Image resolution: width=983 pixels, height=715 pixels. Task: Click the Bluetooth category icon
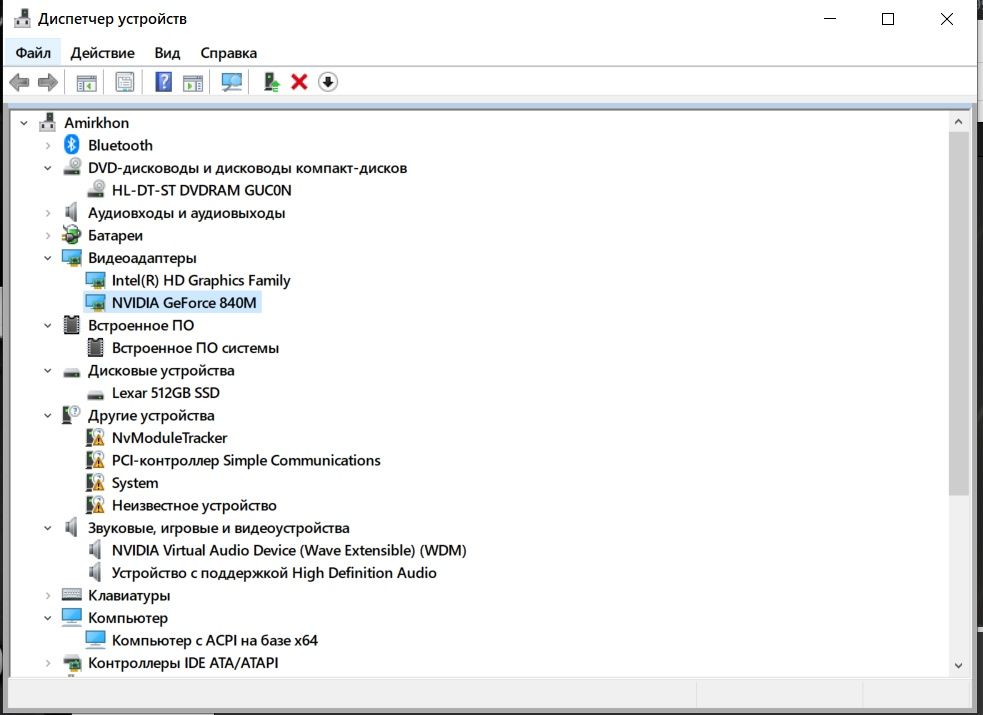click(71, 145)
